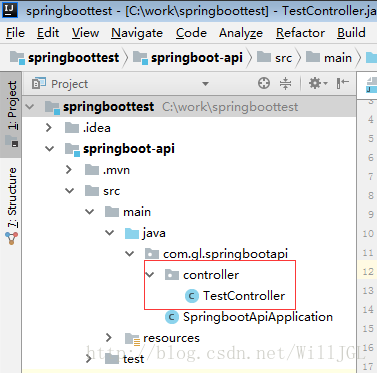Image resolution: width=377 pixels, height=373 pixels.
Task: Click the java source folder icon
Action: pyautogui.click(x=132, y=233)
